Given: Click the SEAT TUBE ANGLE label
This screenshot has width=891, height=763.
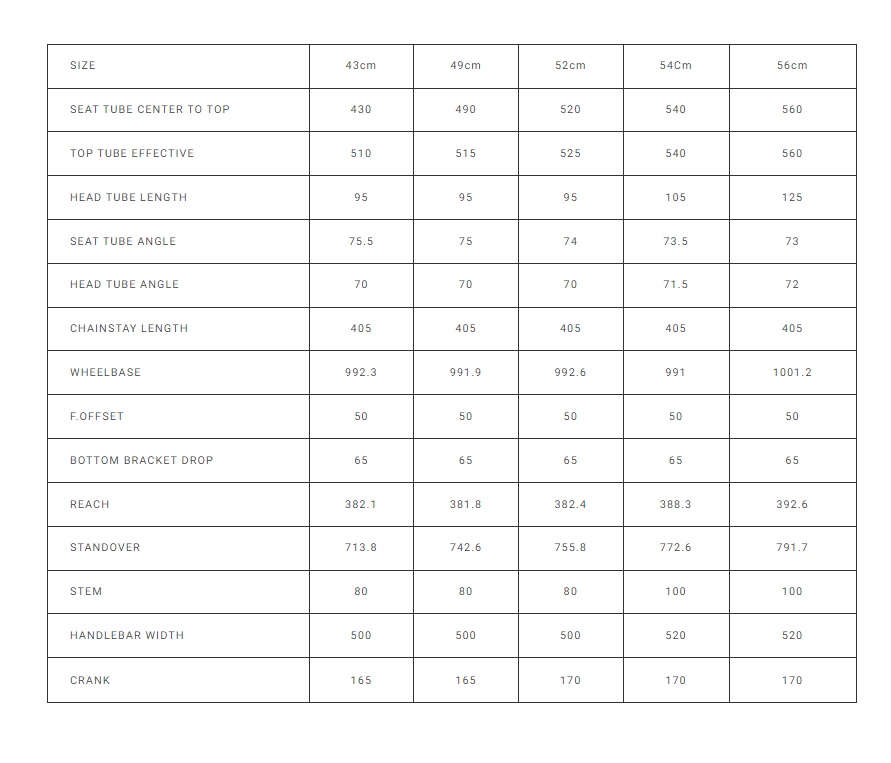Looking at the screenshot, I should (x=123, y=242).
